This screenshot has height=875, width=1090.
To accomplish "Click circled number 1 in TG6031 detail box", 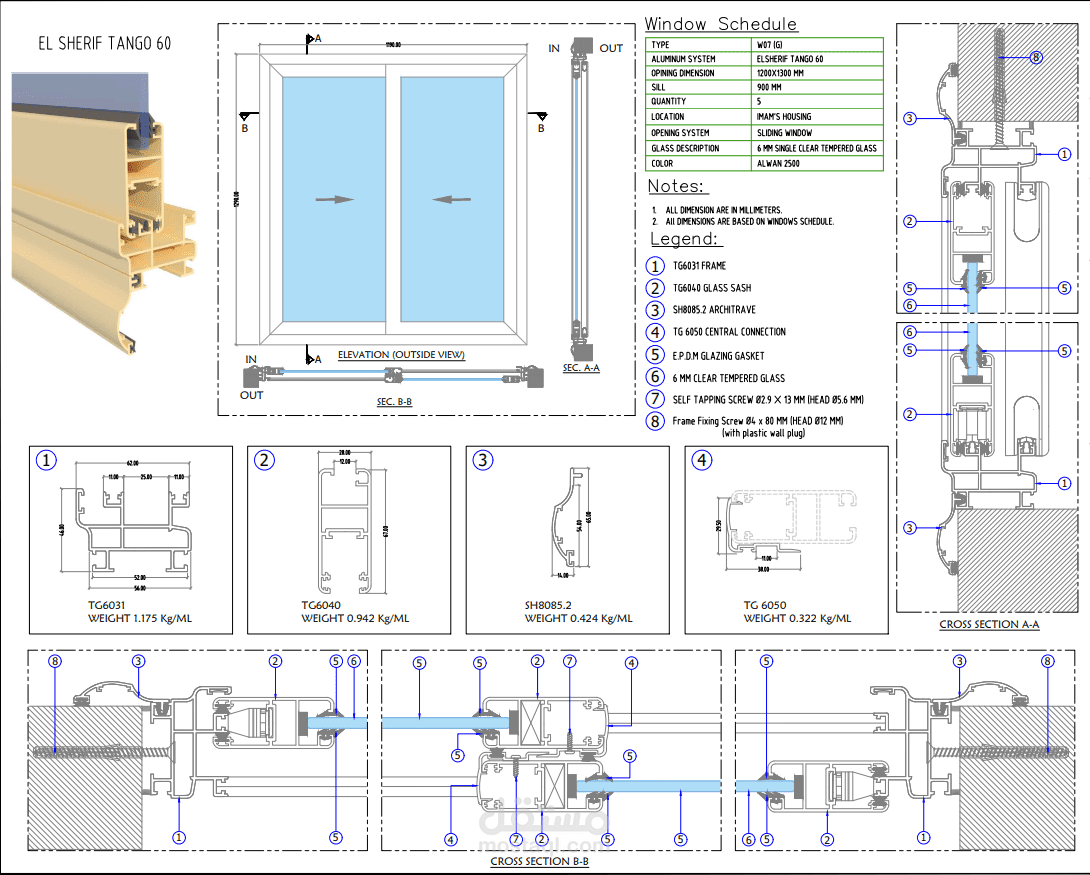I will pyautogui.click(x=46, y=460).
